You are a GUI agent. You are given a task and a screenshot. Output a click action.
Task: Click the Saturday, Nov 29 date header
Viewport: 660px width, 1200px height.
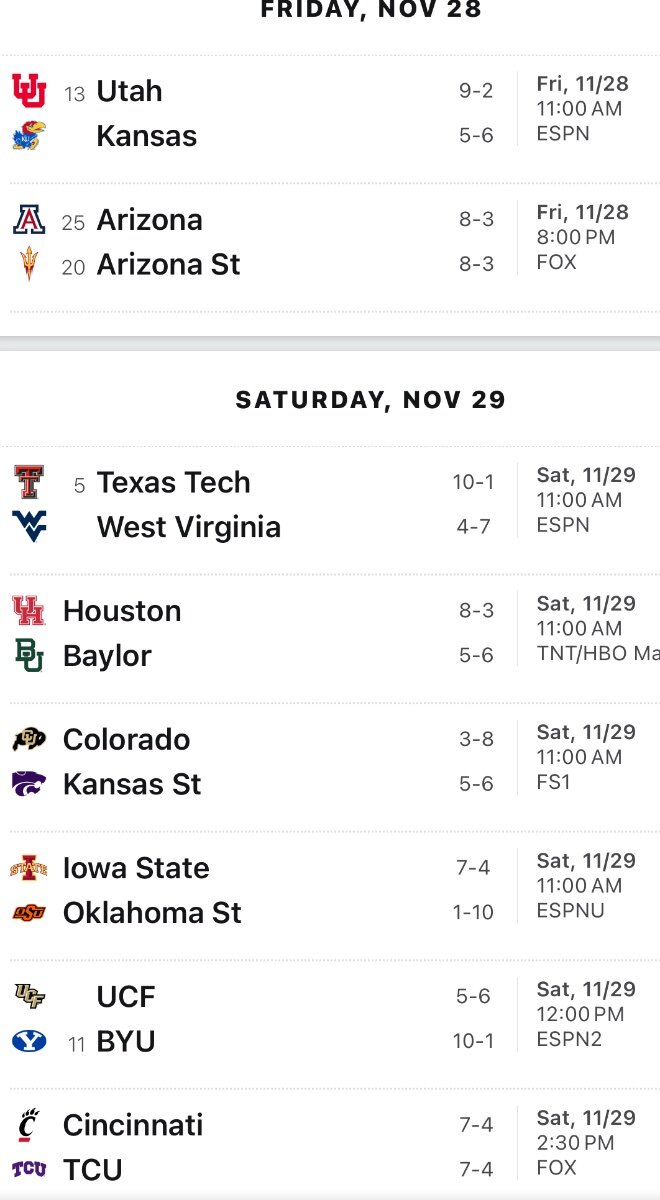tap(370, 400)
